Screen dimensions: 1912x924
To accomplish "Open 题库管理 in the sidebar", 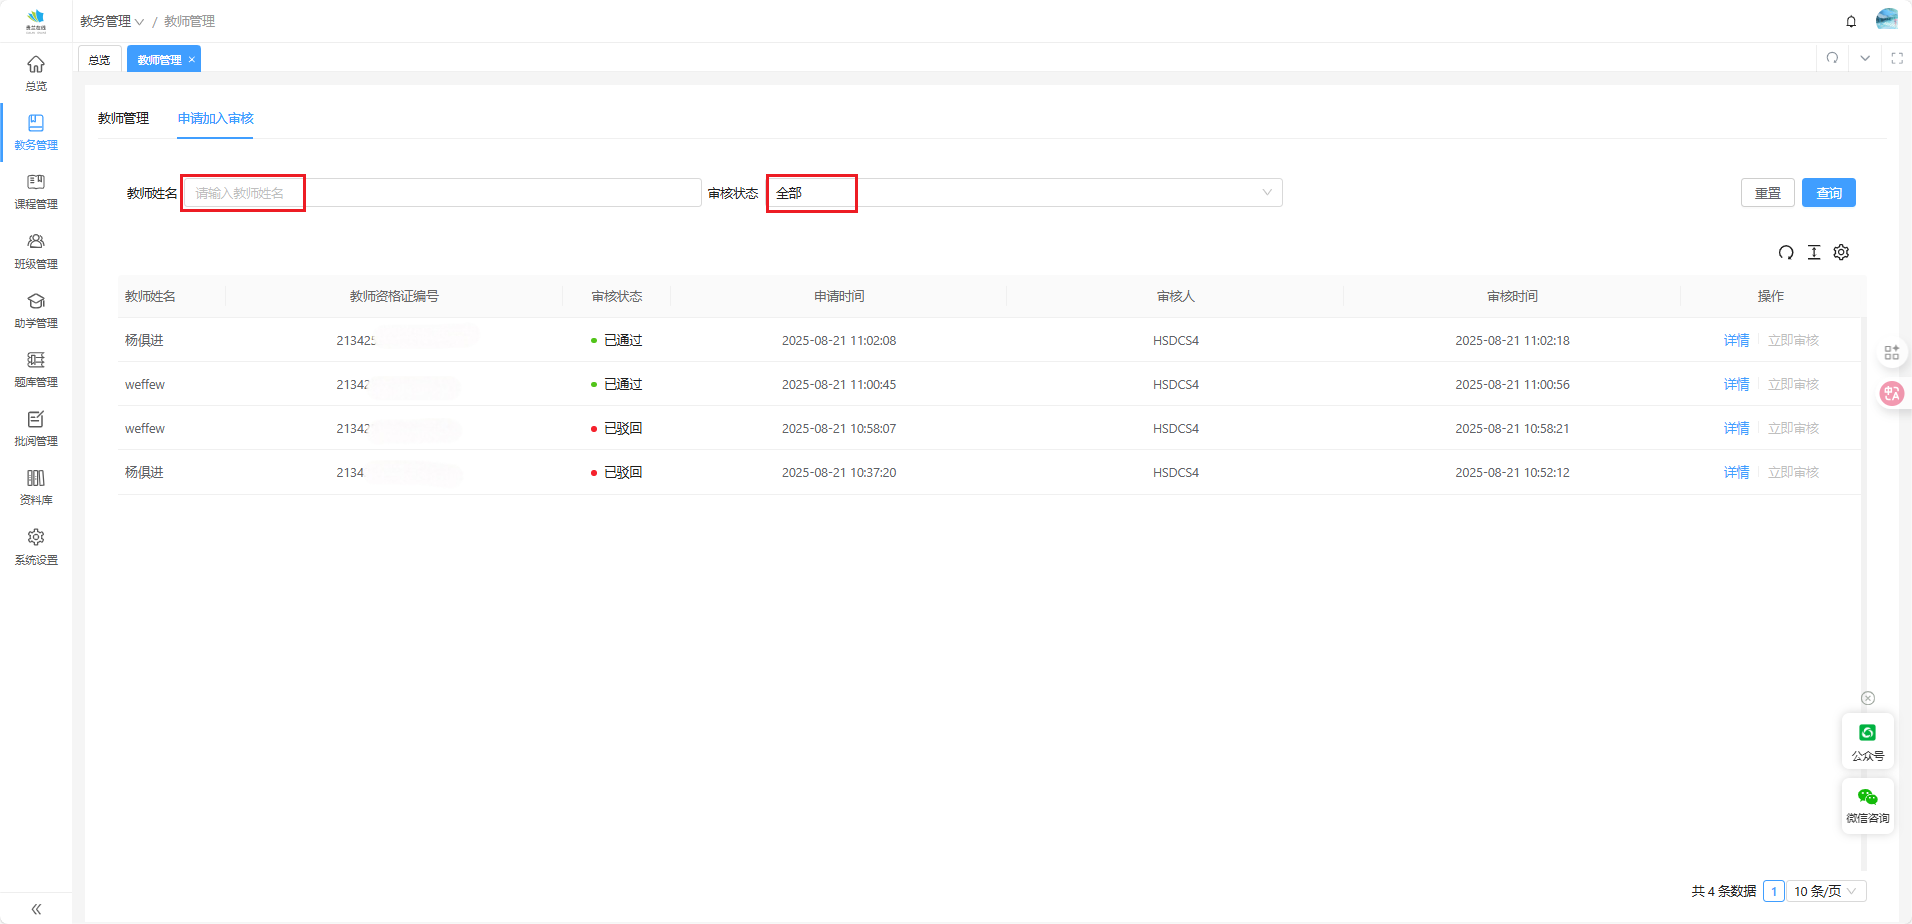I will pos(36,369).
